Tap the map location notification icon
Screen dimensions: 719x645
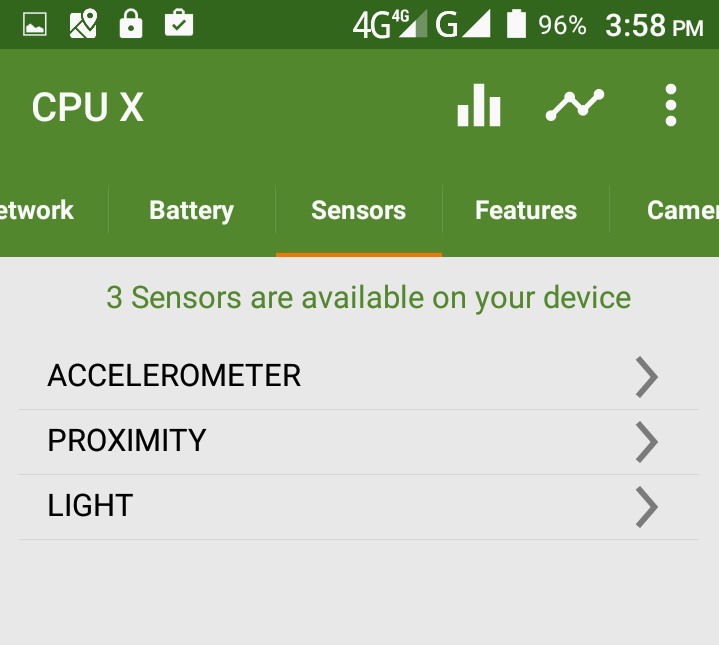click(x=83, y=24)
